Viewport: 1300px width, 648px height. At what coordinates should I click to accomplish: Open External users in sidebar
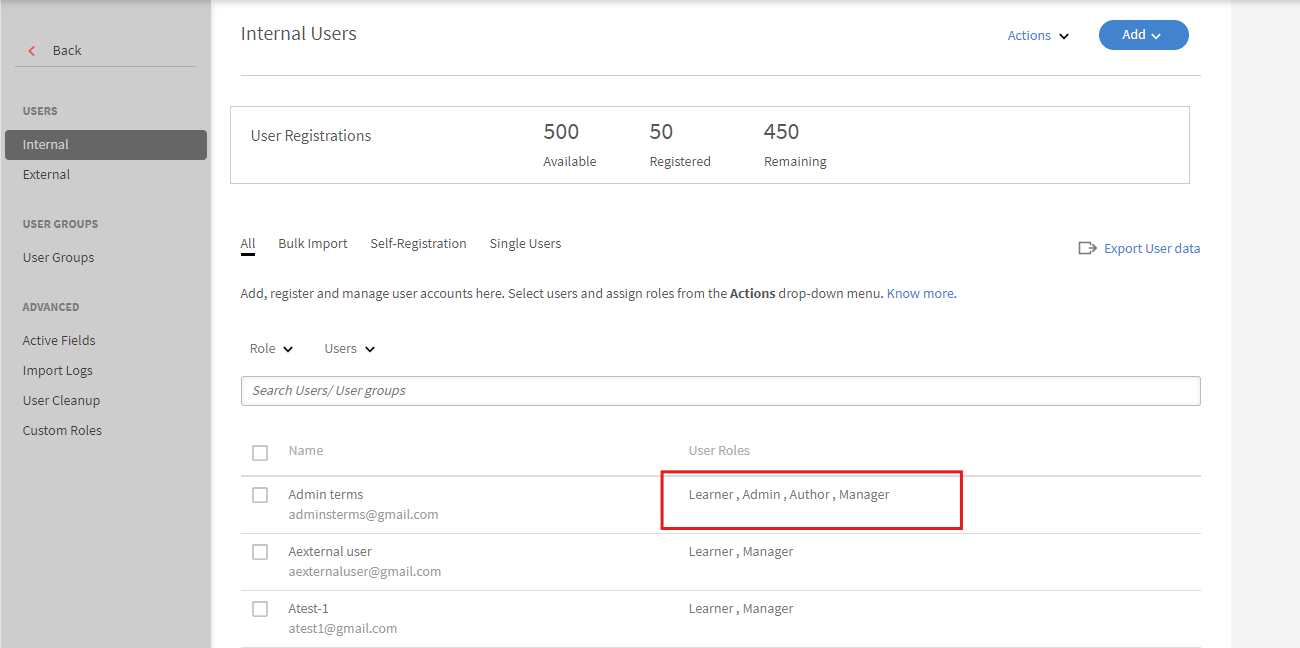47,175
